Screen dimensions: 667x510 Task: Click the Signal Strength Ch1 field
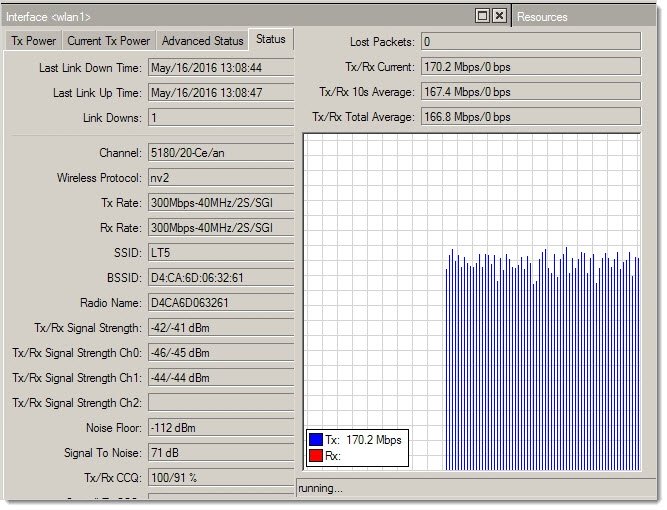click(221, 378)
